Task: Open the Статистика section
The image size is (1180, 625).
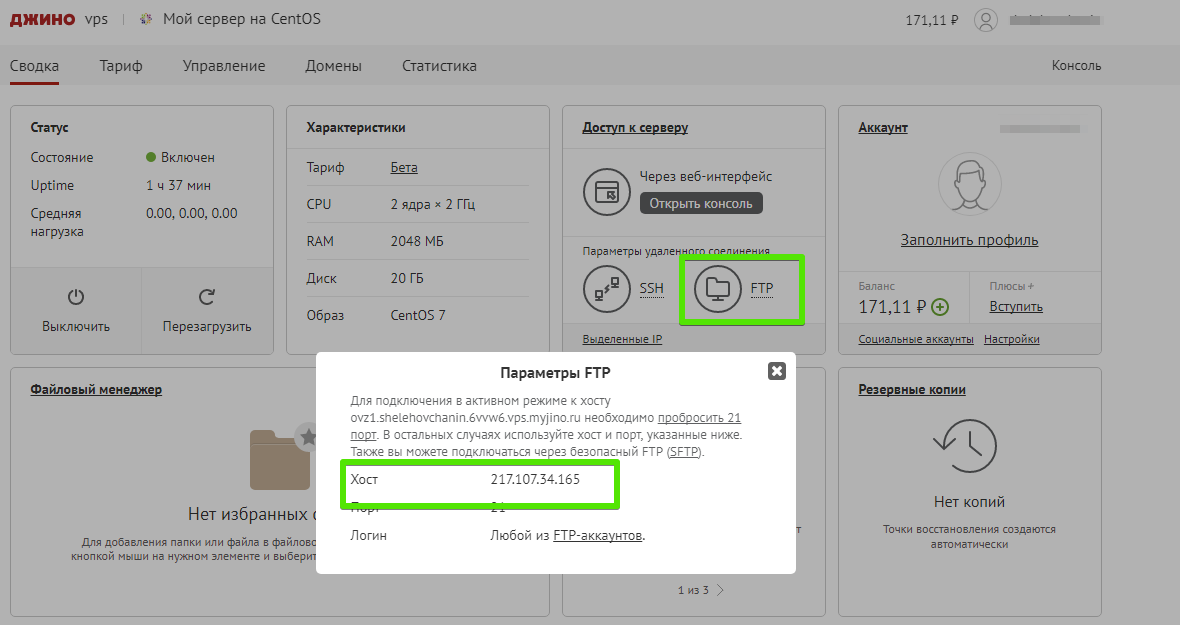Action: point(438,65)
